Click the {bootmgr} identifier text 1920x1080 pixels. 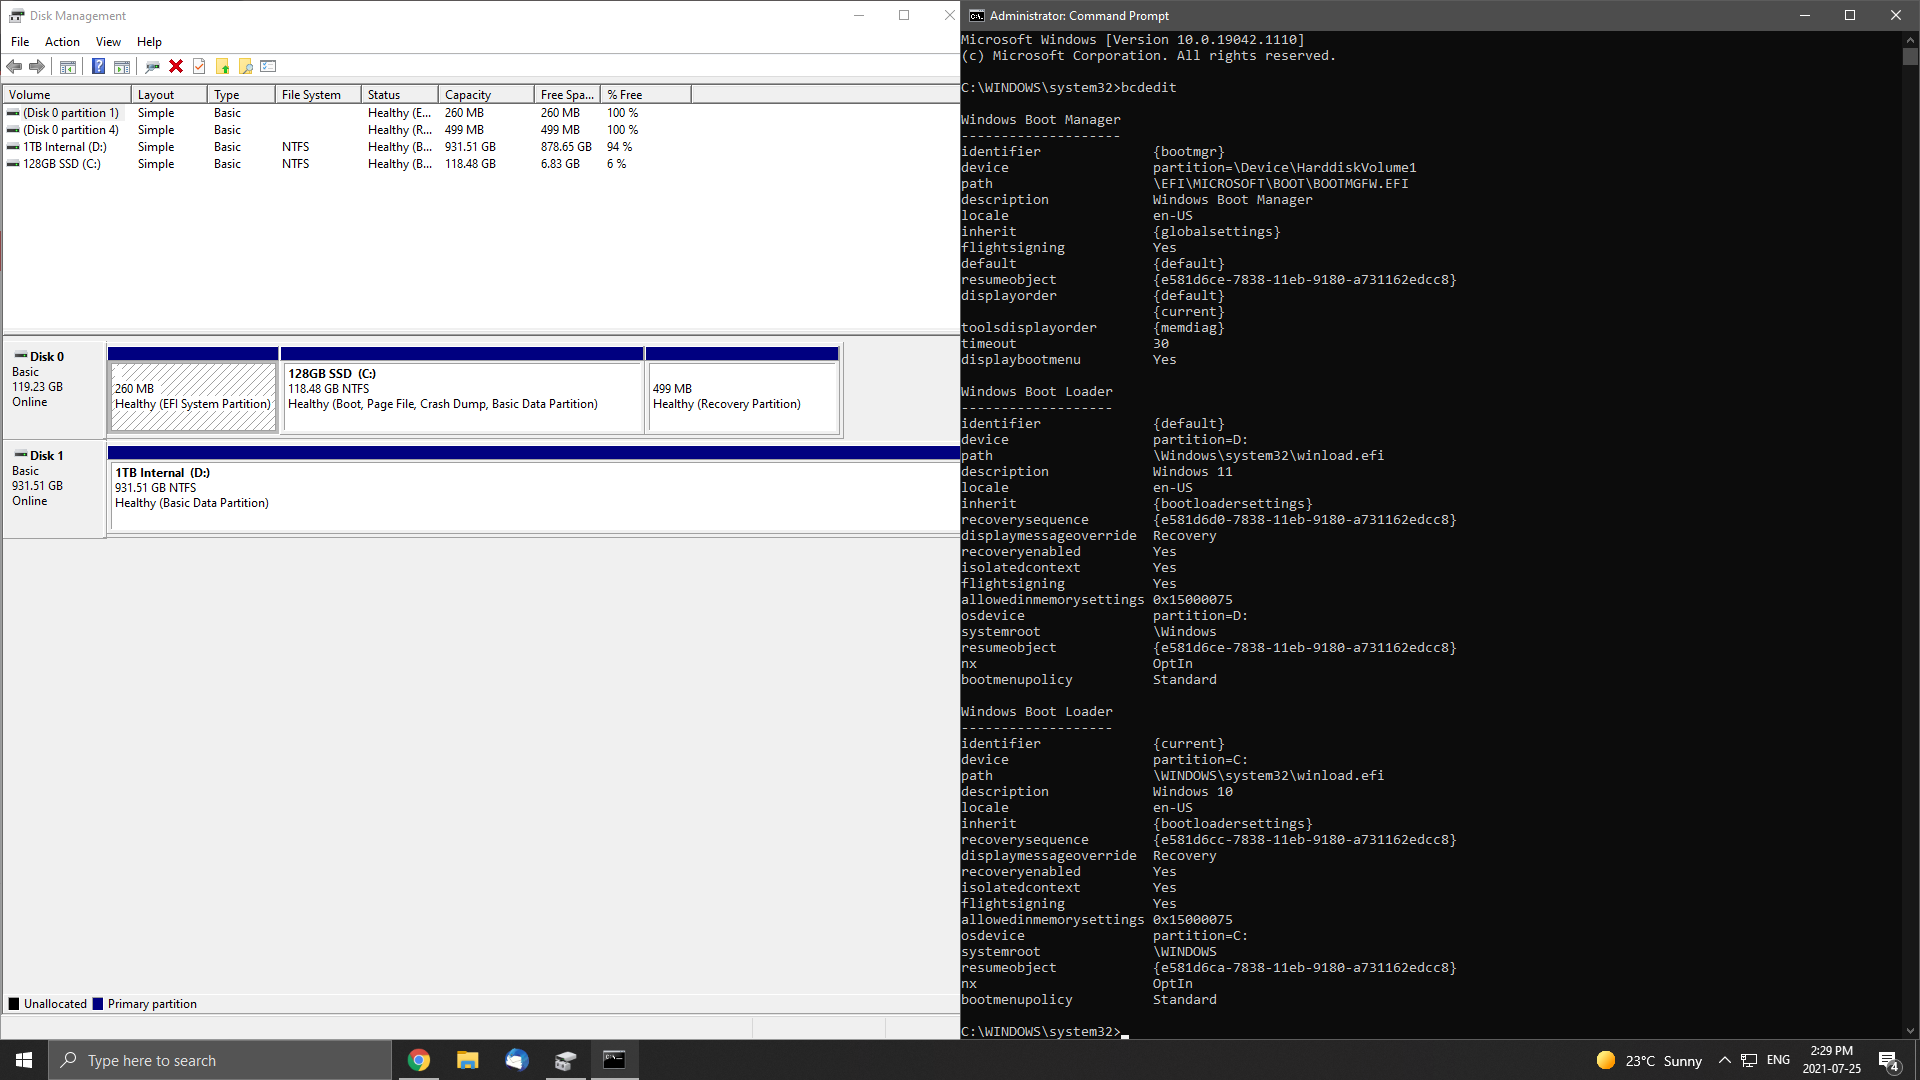pos(1188,152)
